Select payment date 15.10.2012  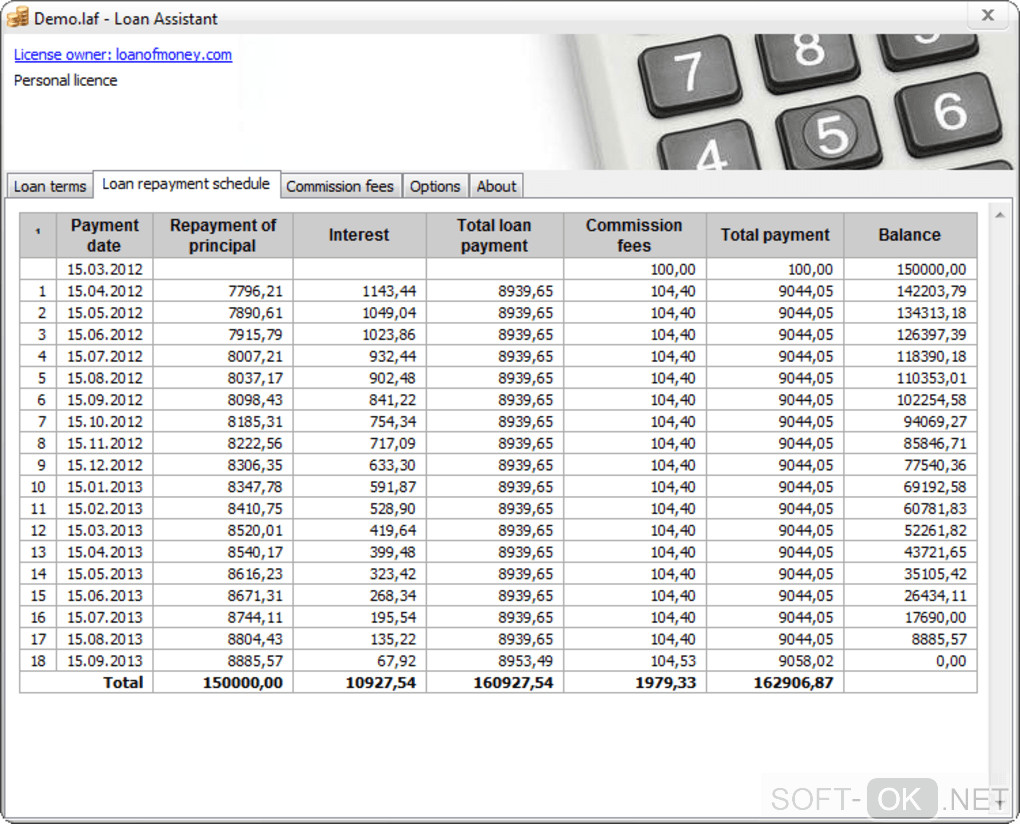coord(104,421)
